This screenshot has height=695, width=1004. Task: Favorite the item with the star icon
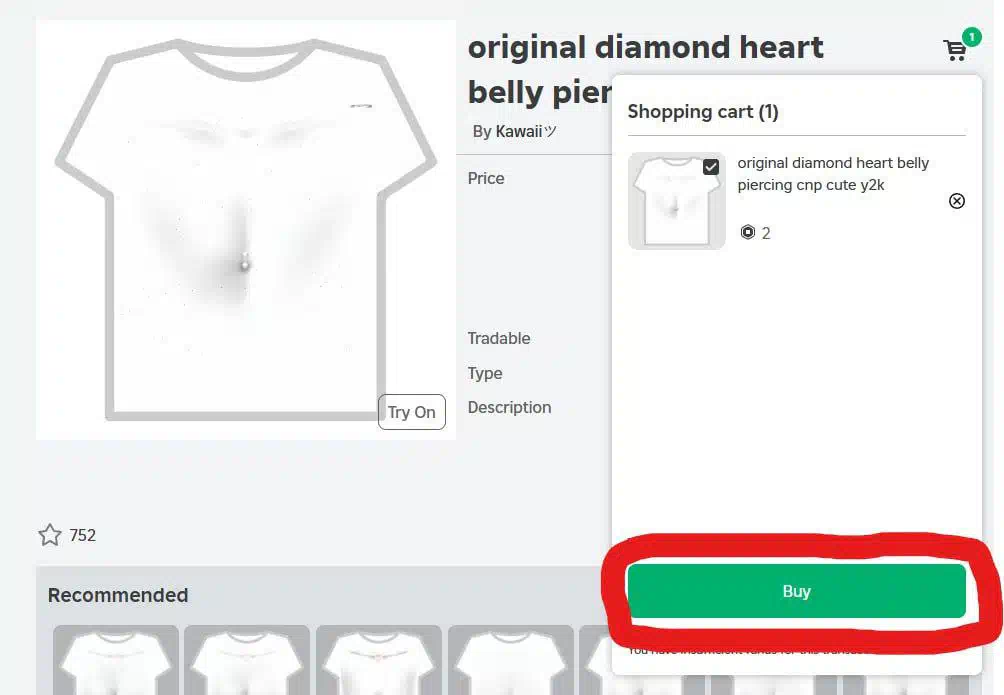(x=50, y=535)
